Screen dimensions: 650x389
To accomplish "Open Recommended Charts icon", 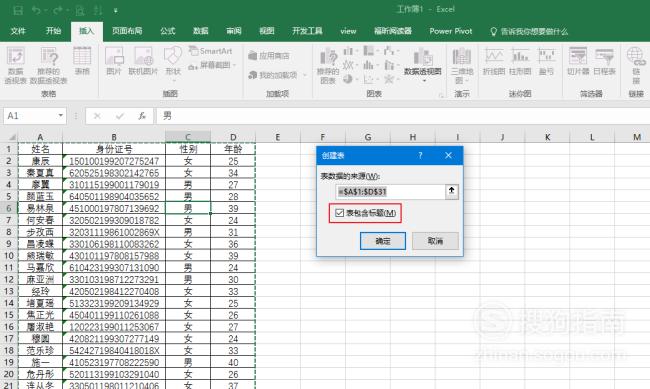I will [x=328, y=65].
